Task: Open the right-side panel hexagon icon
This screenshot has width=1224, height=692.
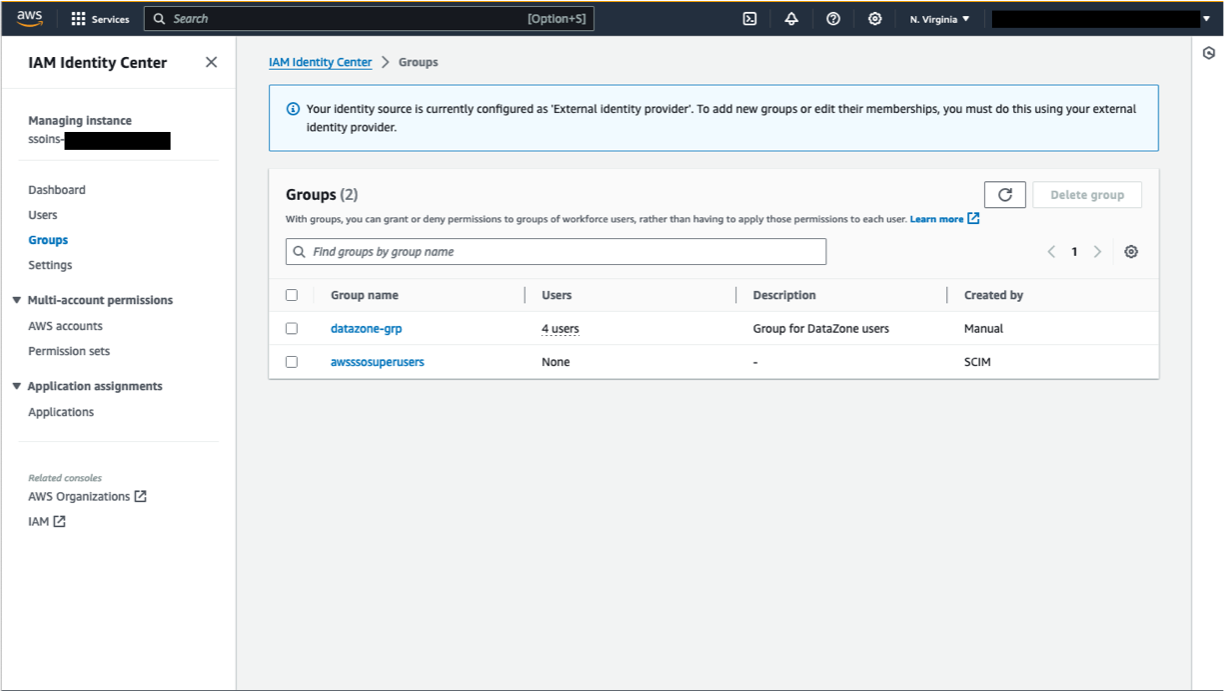Action: click(1208, 53)
